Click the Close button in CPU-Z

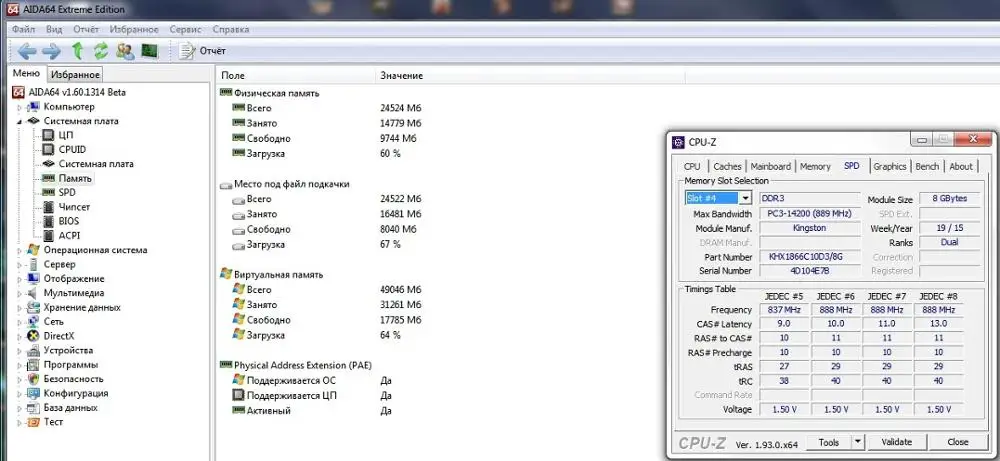(x=958, y=442)
